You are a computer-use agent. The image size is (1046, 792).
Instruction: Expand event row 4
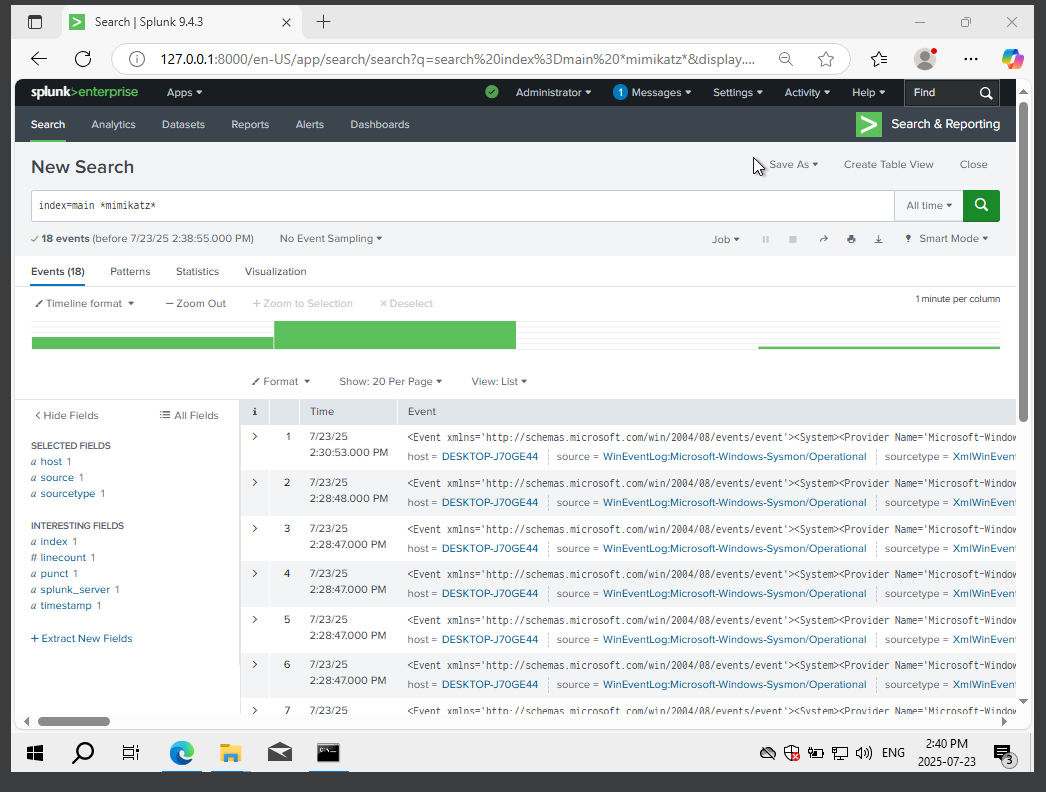point(255,574)
